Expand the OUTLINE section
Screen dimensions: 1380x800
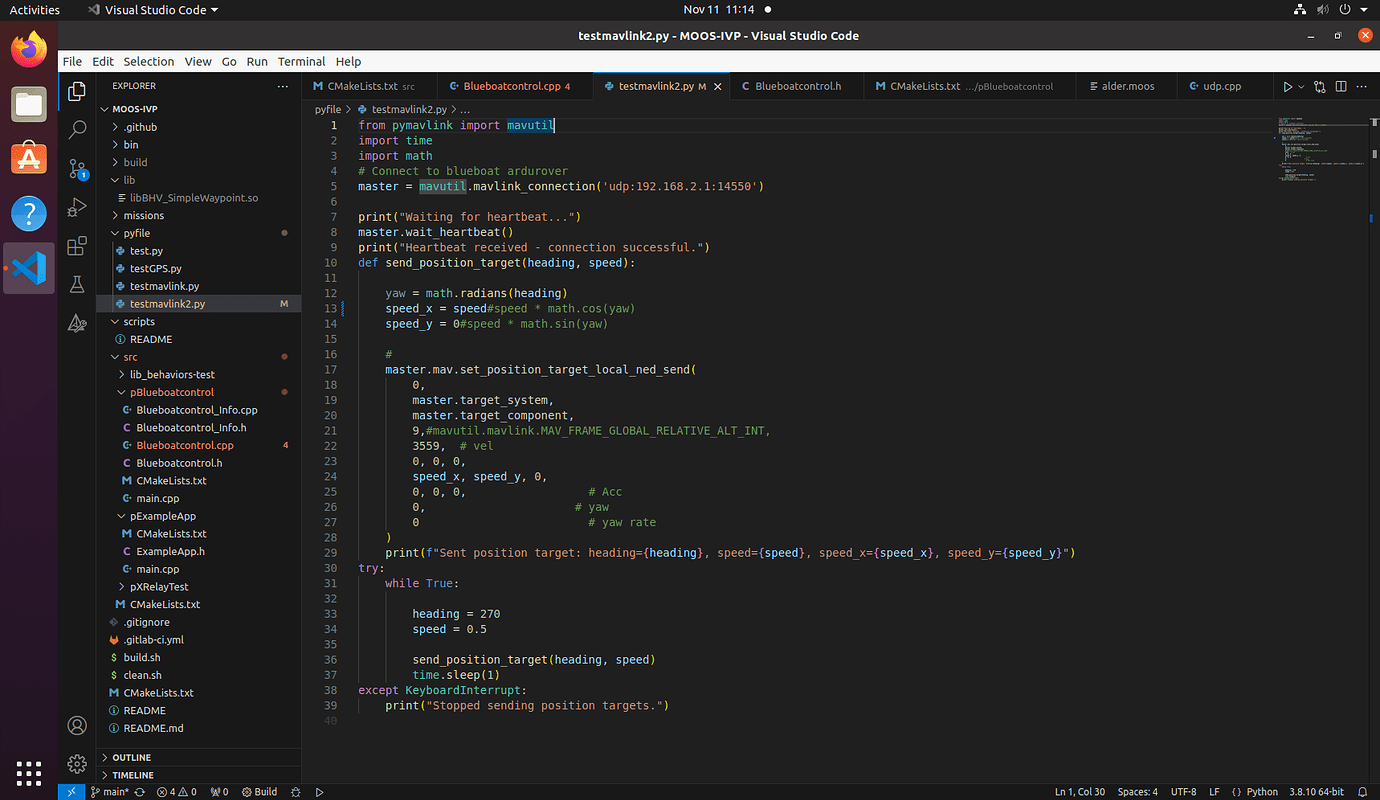pyautogui.click(x=132, y=758)
